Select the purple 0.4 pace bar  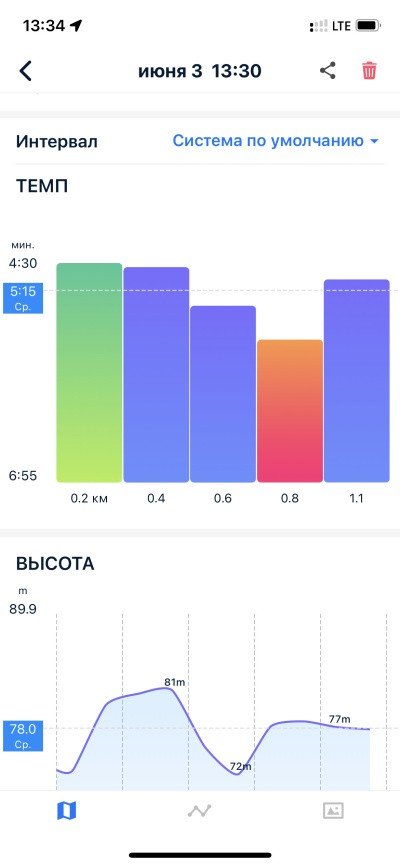[156, 375]
